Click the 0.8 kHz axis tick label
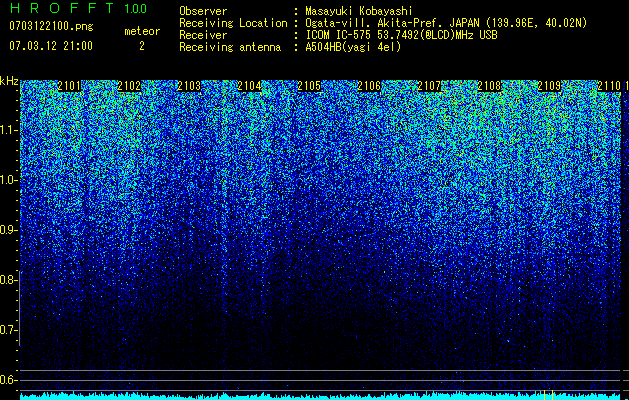Viewport: 629px width, 400px height. point(9,280)
